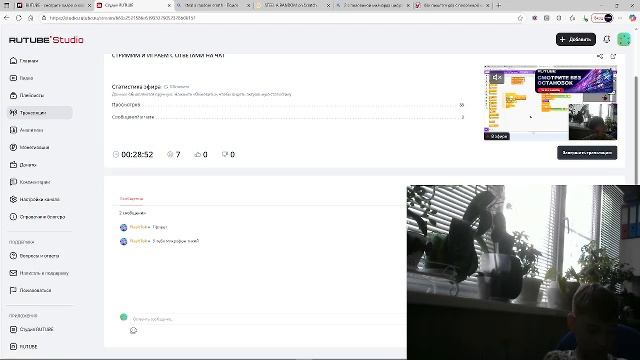Screen dimensions: 640x360
Task: Click the Завершить трансляцию button
Action: tap(587, 153)
